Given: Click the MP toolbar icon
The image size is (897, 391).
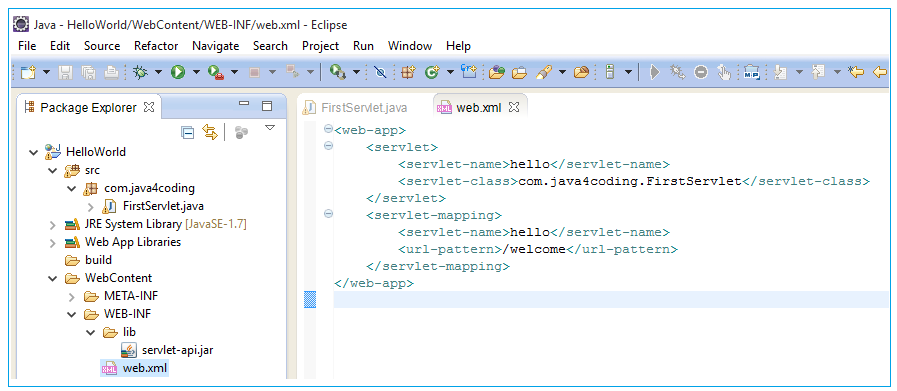Looking at the screenshot, I should tap(751, 72).
